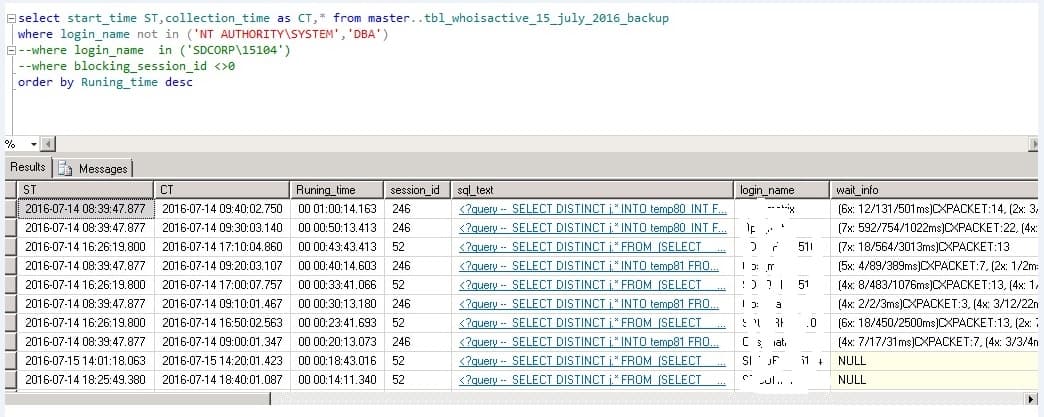Click the Messages tab icon

(x=66, y=169)
